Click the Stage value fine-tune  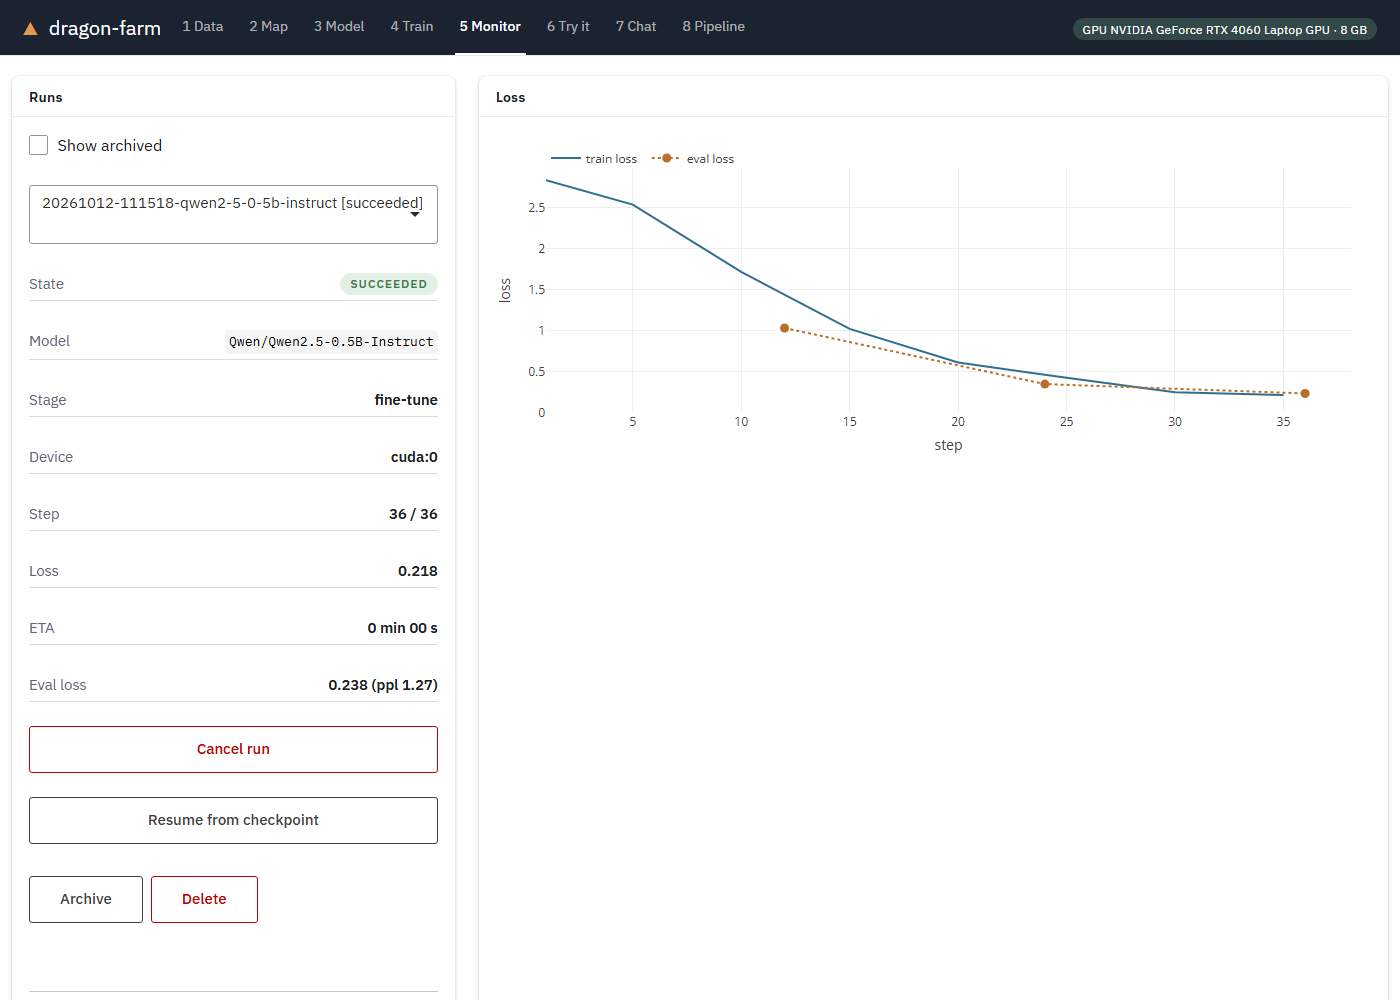tap(406, 400)
